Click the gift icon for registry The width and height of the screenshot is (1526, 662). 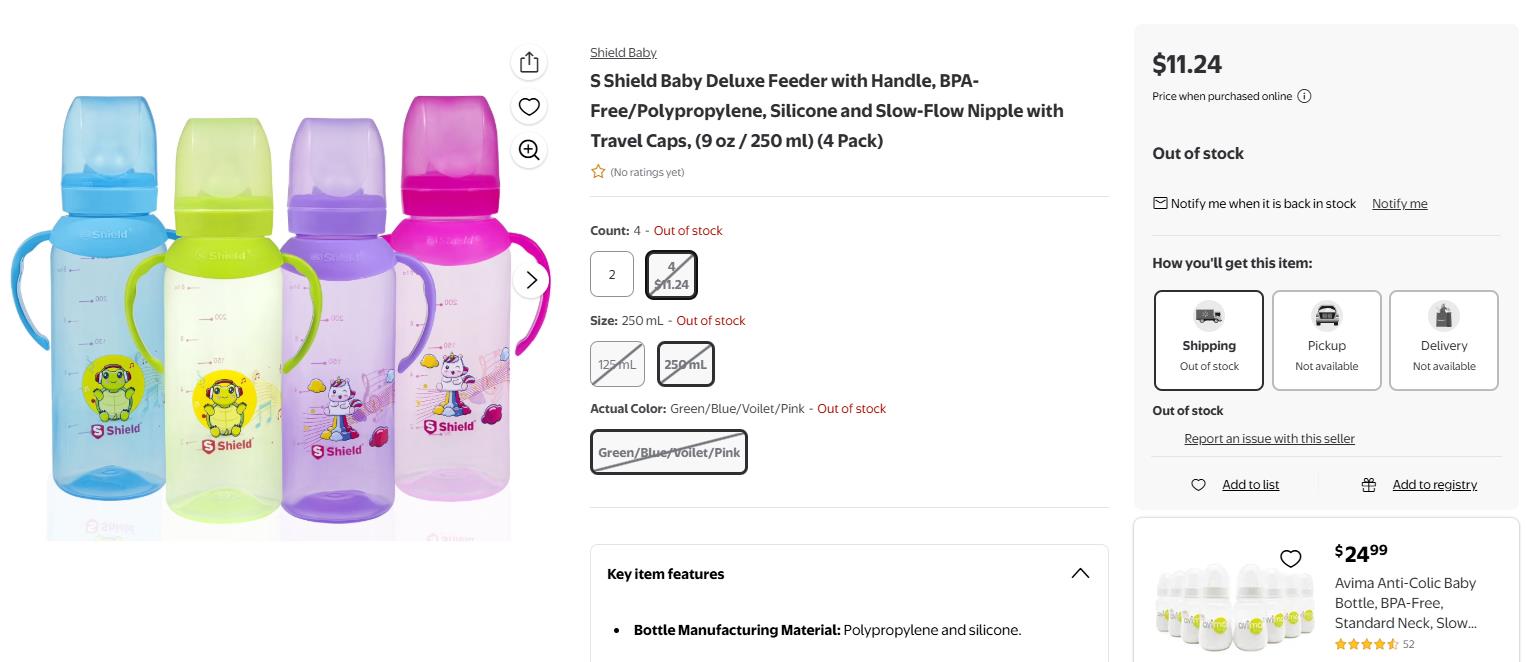tap(1369, 485)
